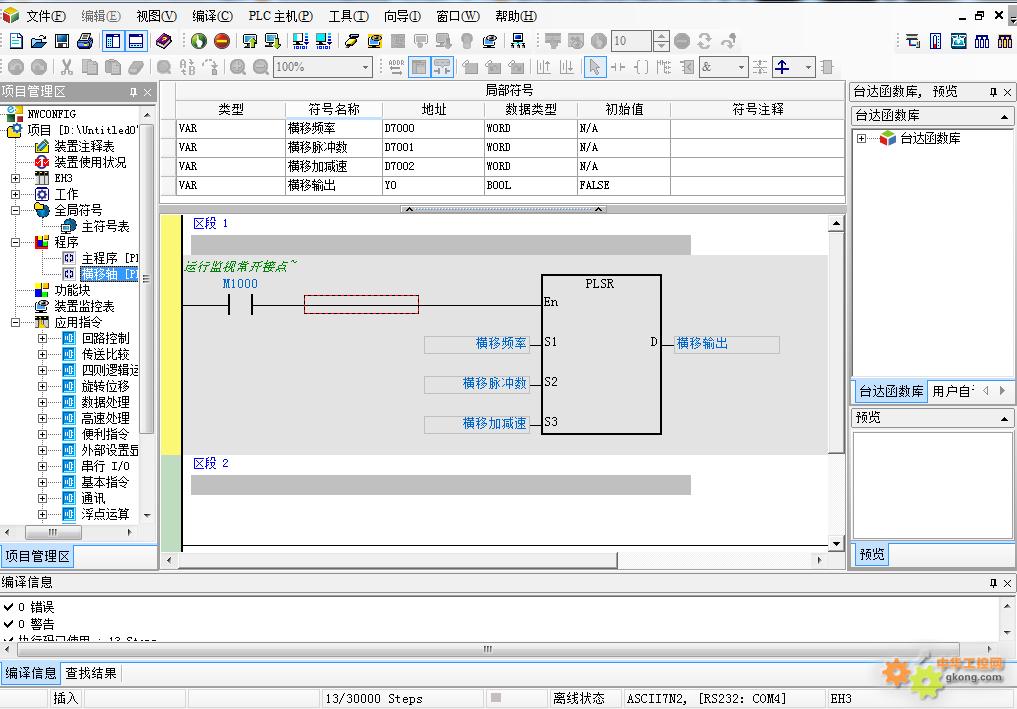Toggle the local symbol table display

[x=419, y=67]
